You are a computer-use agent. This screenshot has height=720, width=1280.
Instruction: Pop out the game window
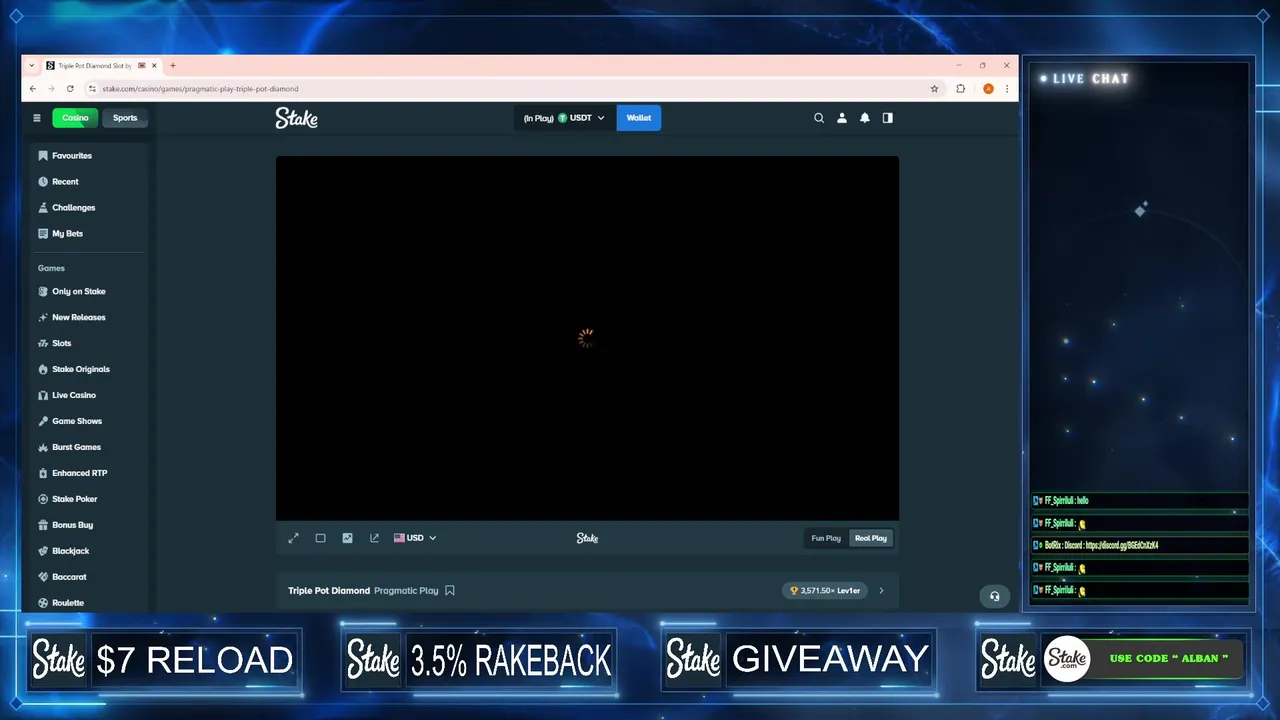point(374,538)
